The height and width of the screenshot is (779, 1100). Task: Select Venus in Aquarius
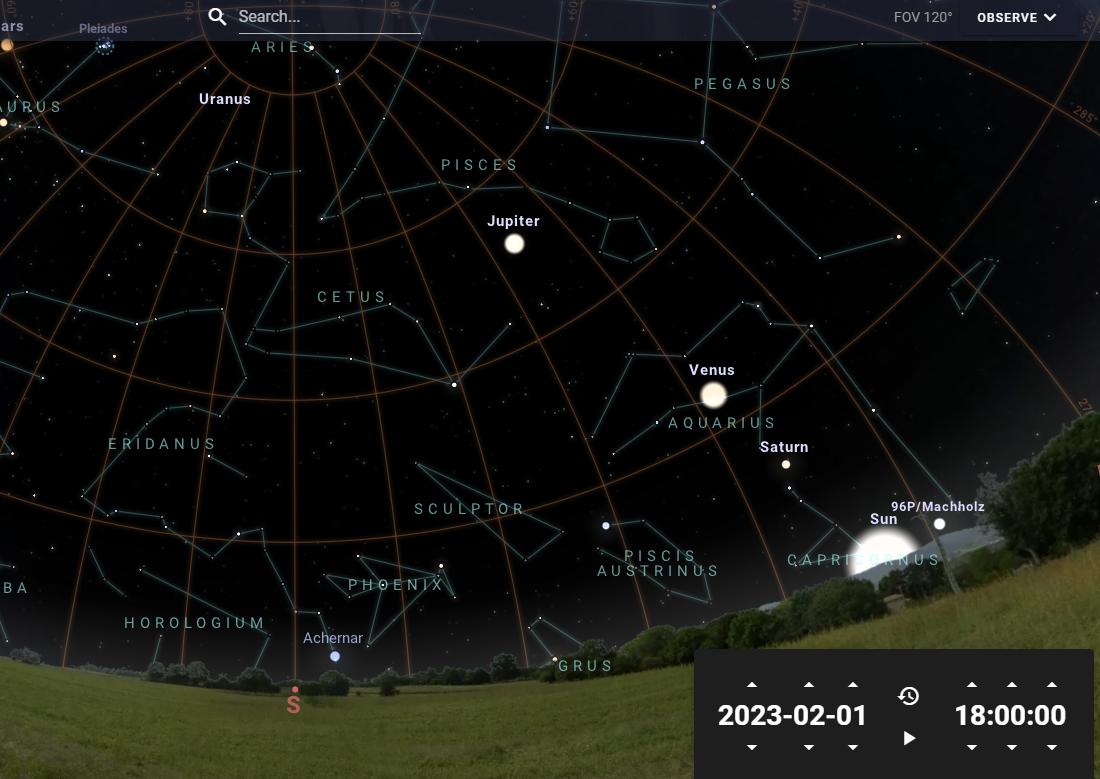[712, 395]
